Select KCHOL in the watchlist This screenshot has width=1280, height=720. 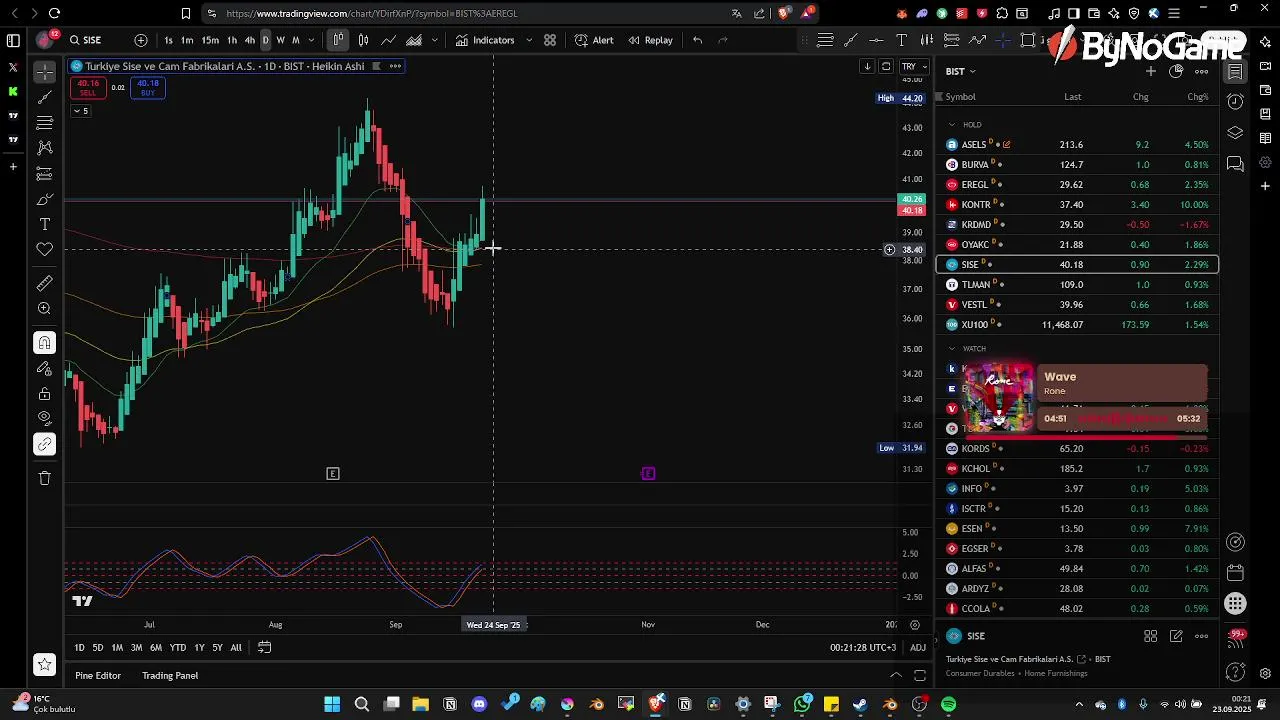(x=1077, y=468)
